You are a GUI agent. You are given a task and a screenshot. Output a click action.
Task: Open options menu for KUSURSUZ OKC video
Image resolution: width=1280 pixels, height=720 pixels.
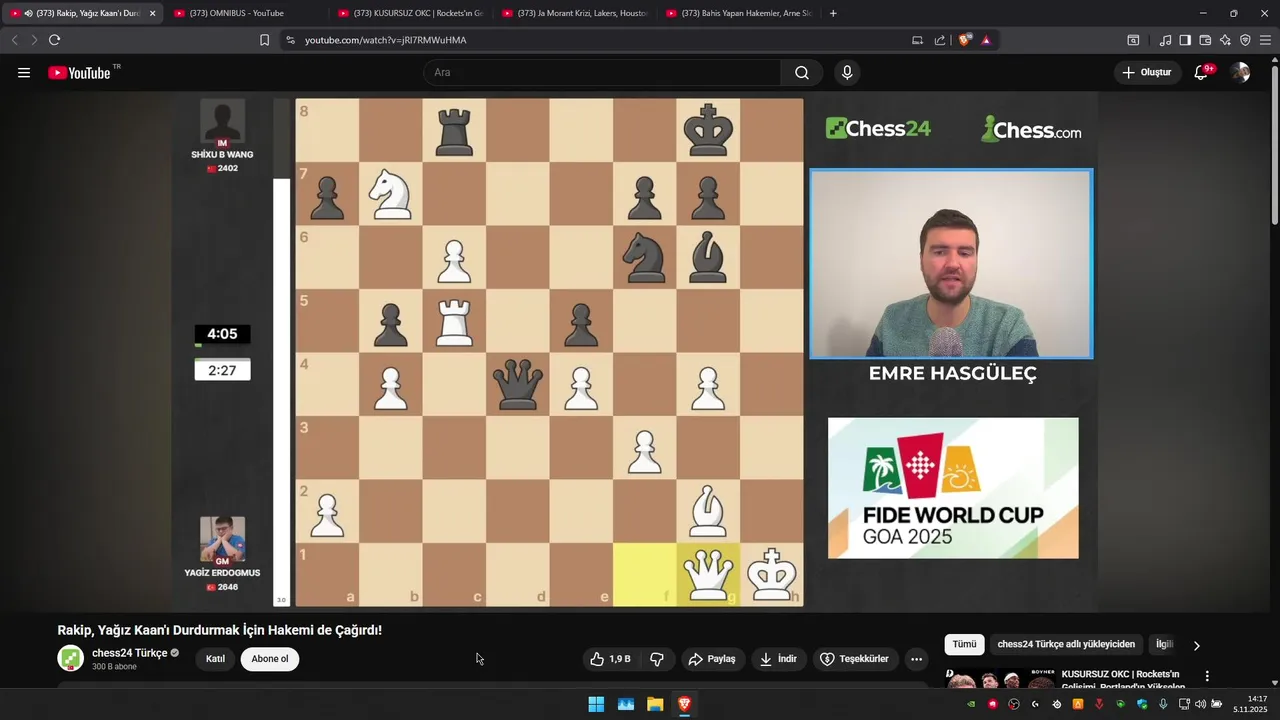tap(1207, 677)
